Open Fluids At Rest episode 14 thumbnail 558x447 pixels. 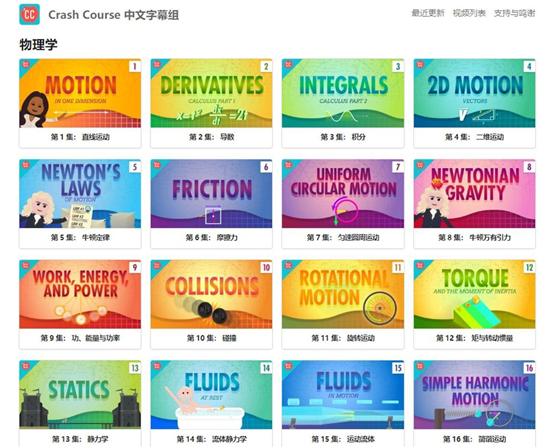point(211,395)
